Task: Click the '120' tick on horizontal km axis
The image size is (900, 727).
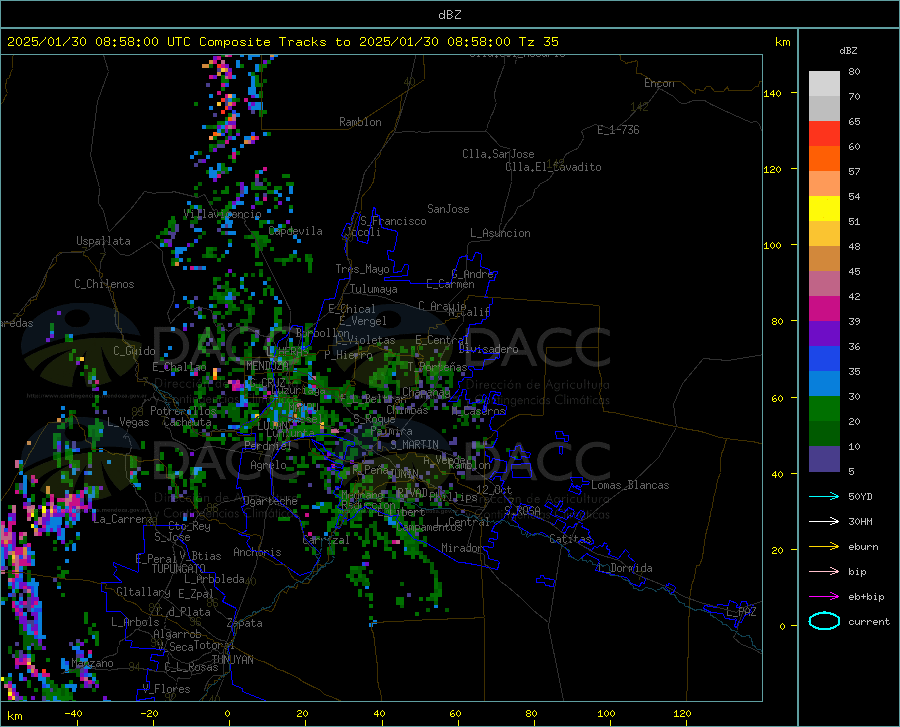Action: pyautogui.click(x=682, y=714)
